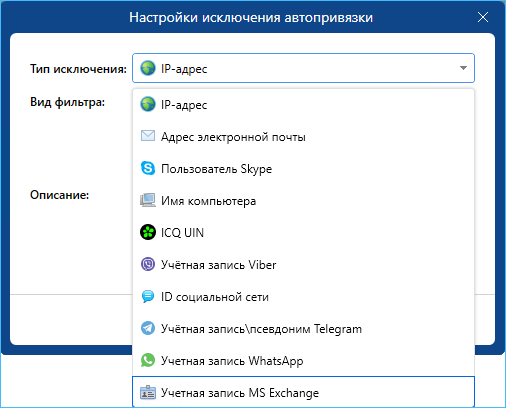Choose Учетная запись MS Exchange item

pos(303,392)
